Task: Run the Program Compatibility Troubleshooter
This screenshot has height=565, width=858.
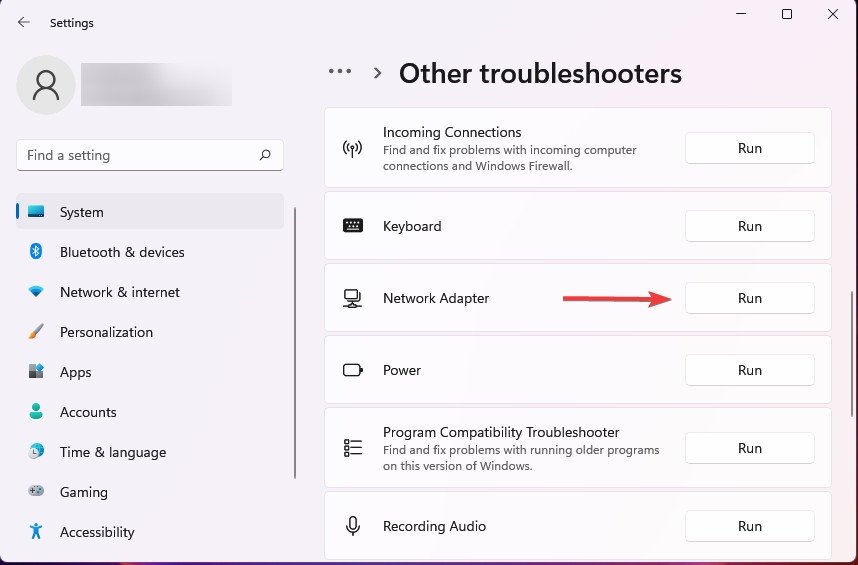Action: coord(750,448)
